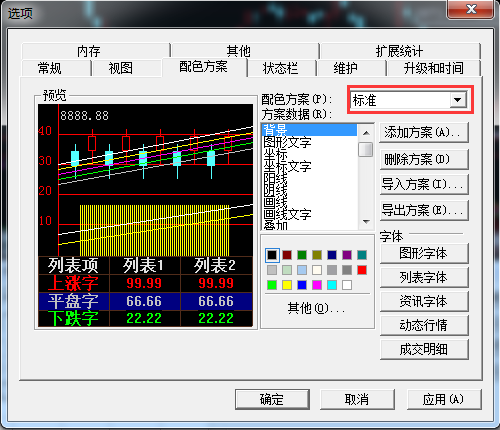Image resolution: width=500 pixels, height=430 pixels.
Task: Pick the bright green color swatch
Action: tap(272, 285)
